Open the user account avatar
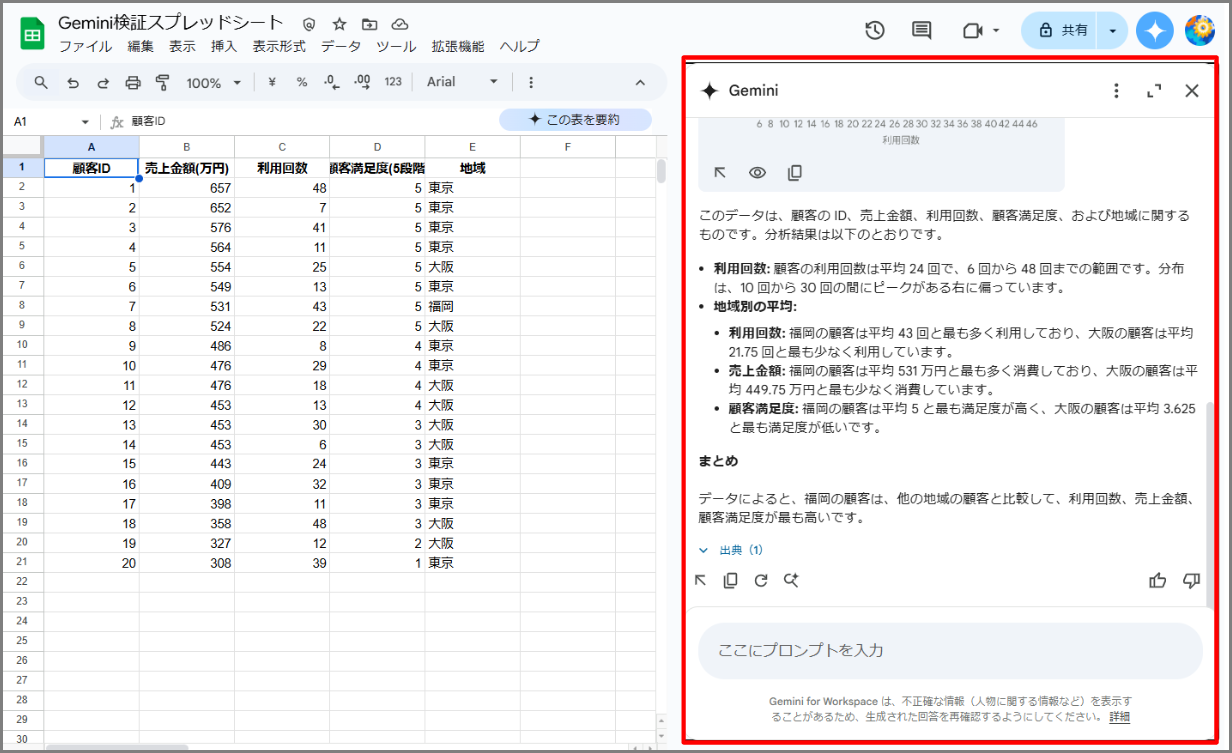This screenshot has height=753, width=1232. [x=1200, y=31]
